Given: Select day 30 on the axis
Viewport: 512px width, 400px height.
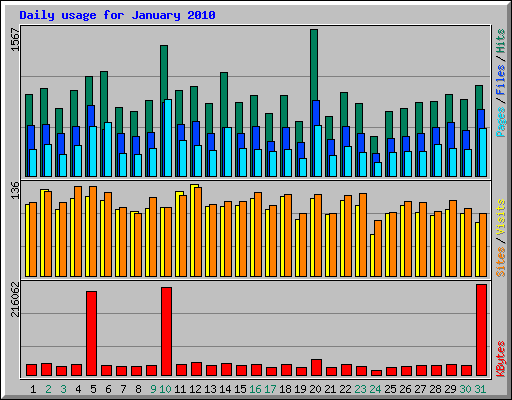Looking at the screenshot, I should click(x=465, y=389).
